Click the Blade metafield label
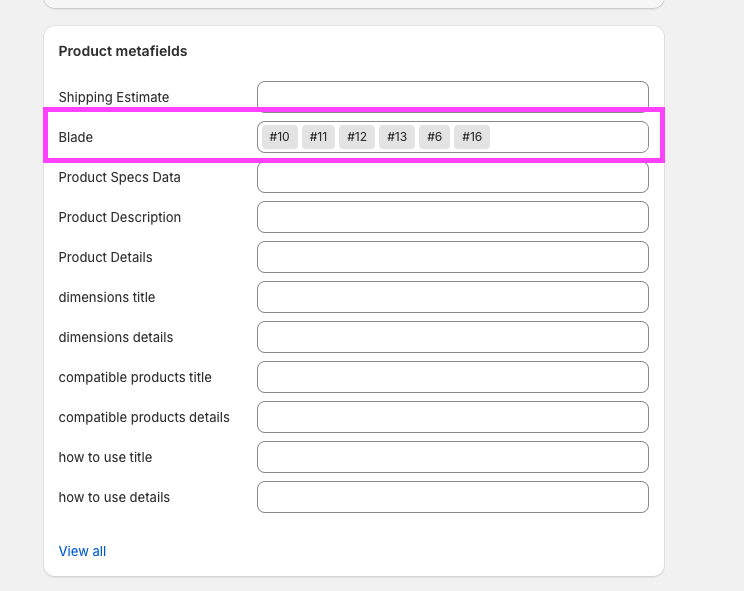Screen dimensions: 744x591 pos(76,137)
